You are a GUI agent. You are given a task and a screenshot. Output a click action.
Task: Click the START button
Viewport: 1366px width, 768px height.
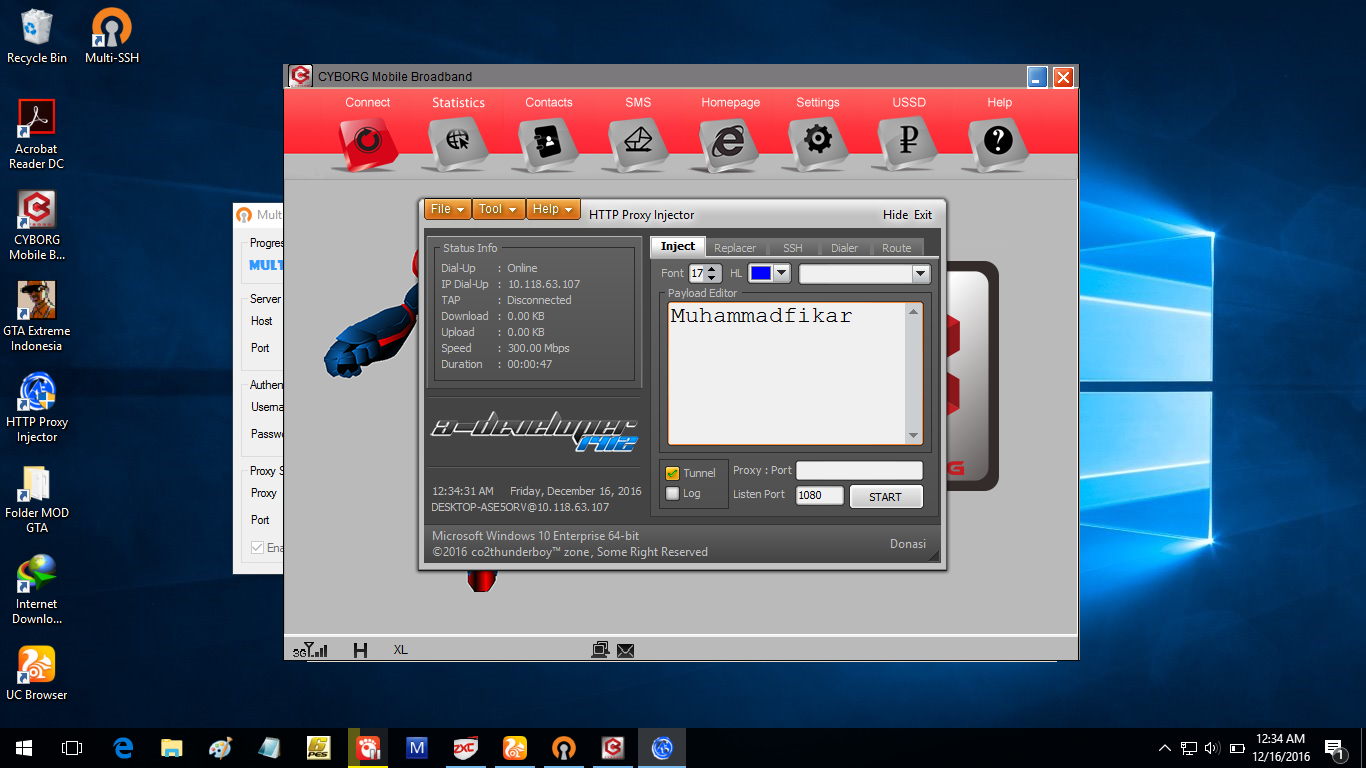point(885,497)
